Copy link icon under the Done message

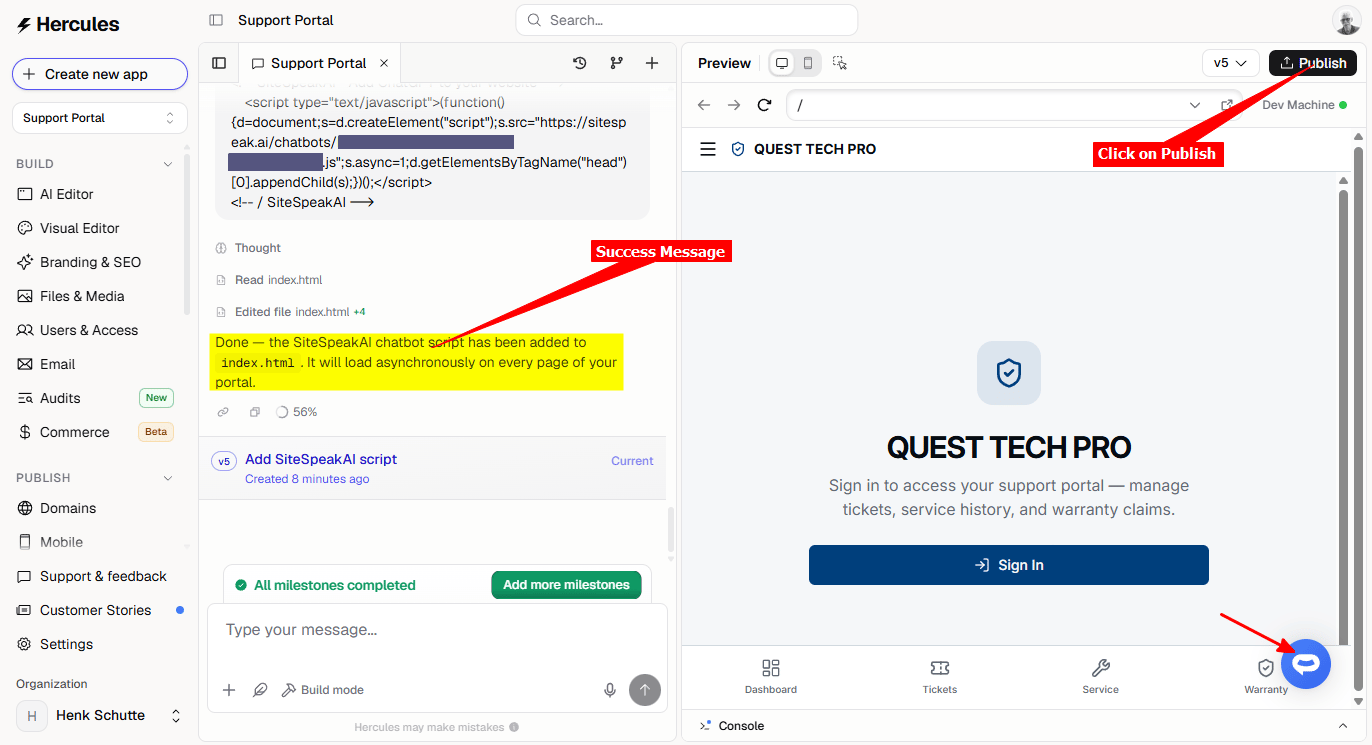223,412
